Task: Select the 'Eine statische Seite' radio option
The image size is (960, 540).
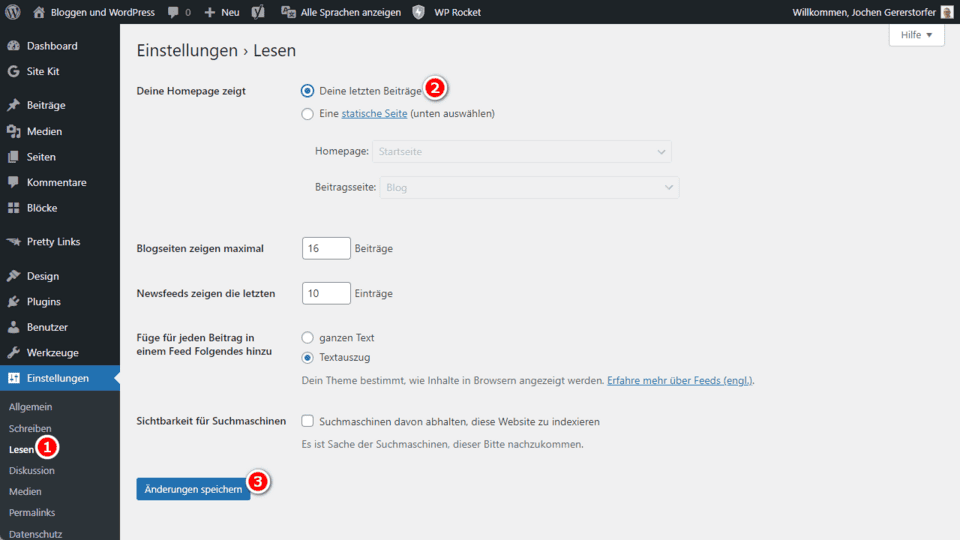Action: click(308, 114)
